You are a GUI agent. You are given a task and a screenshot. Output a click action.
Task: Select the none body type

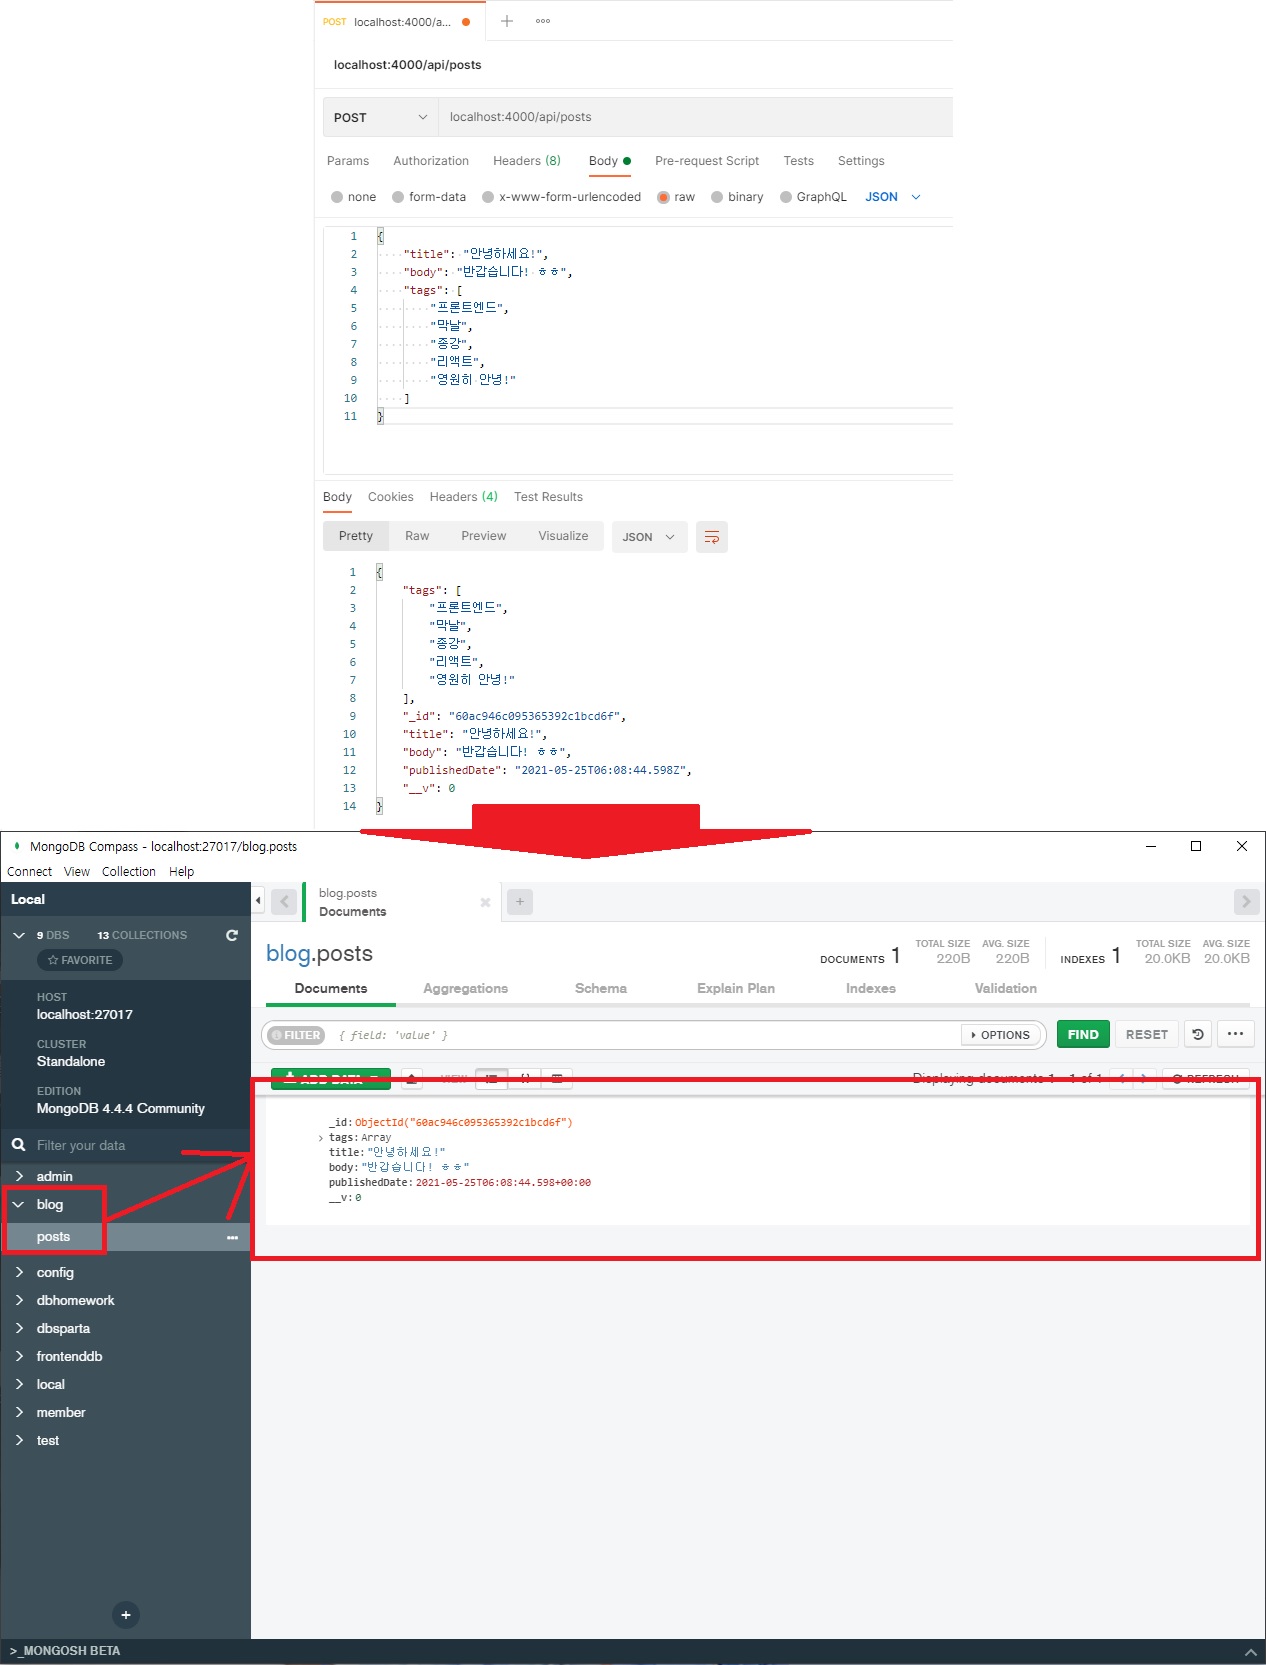point(354,197)
